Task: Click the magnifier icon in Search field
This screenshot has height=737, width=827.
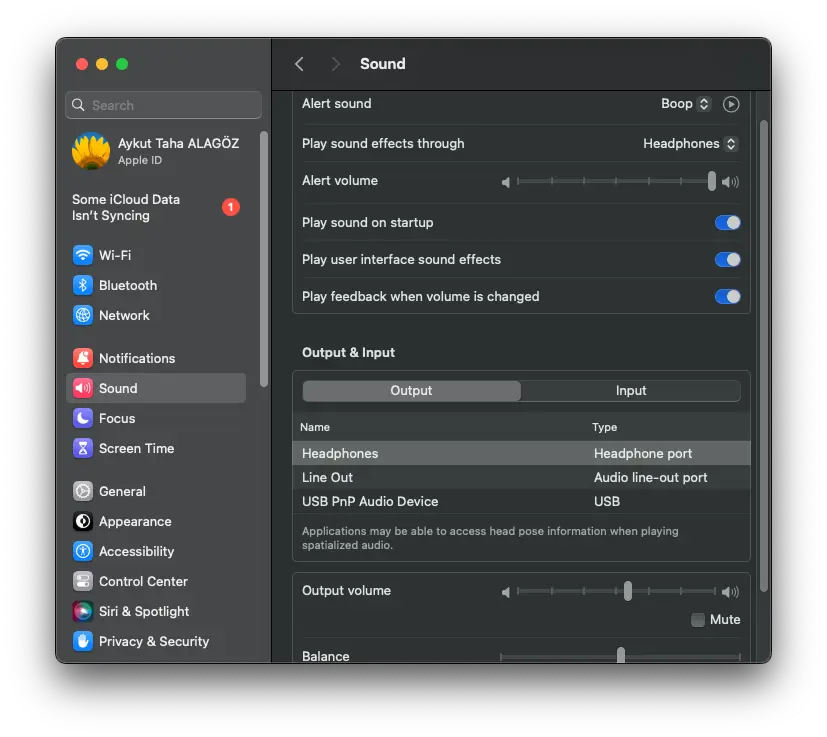Action: coord(78,105)
